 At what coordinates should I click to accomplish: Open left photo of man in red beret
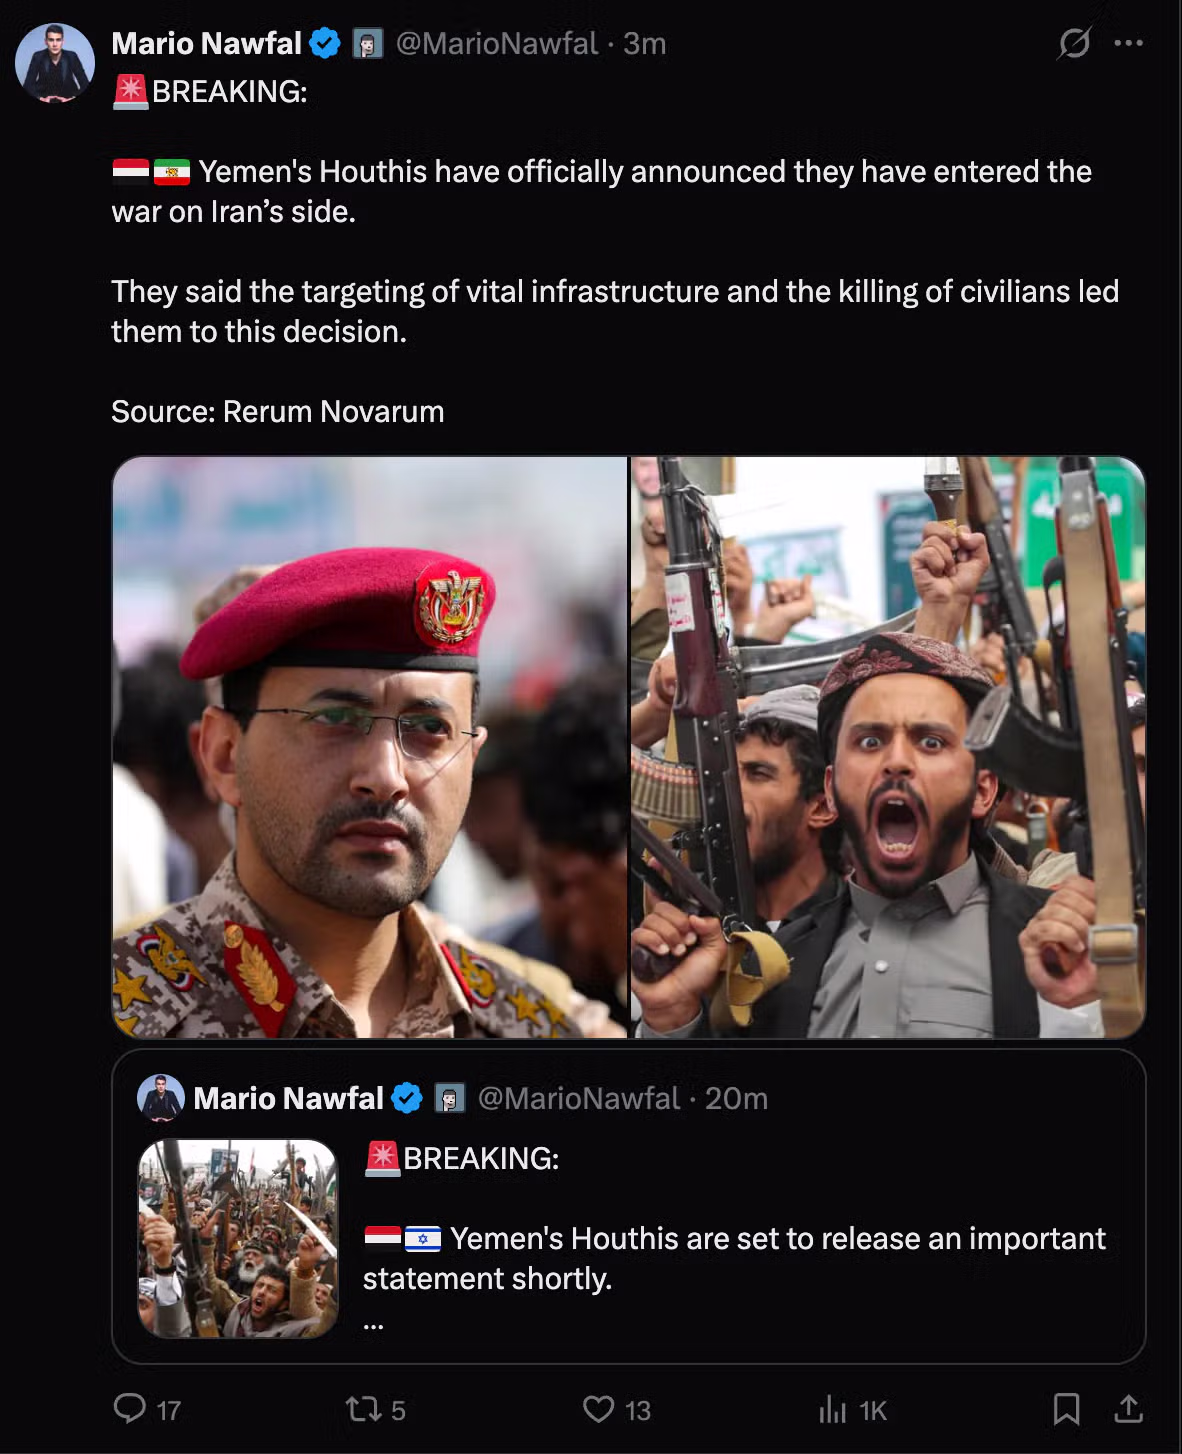(x=370, y=747)
